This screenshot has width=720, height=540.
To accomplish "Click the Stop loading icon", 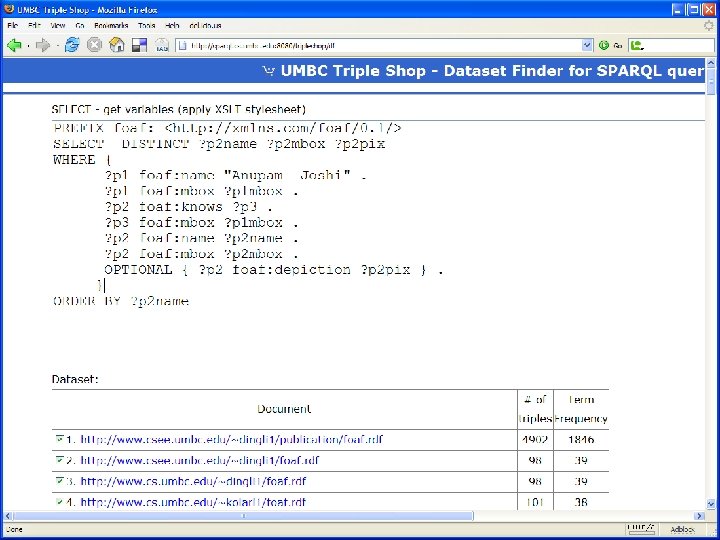I will tap(94, 45).
